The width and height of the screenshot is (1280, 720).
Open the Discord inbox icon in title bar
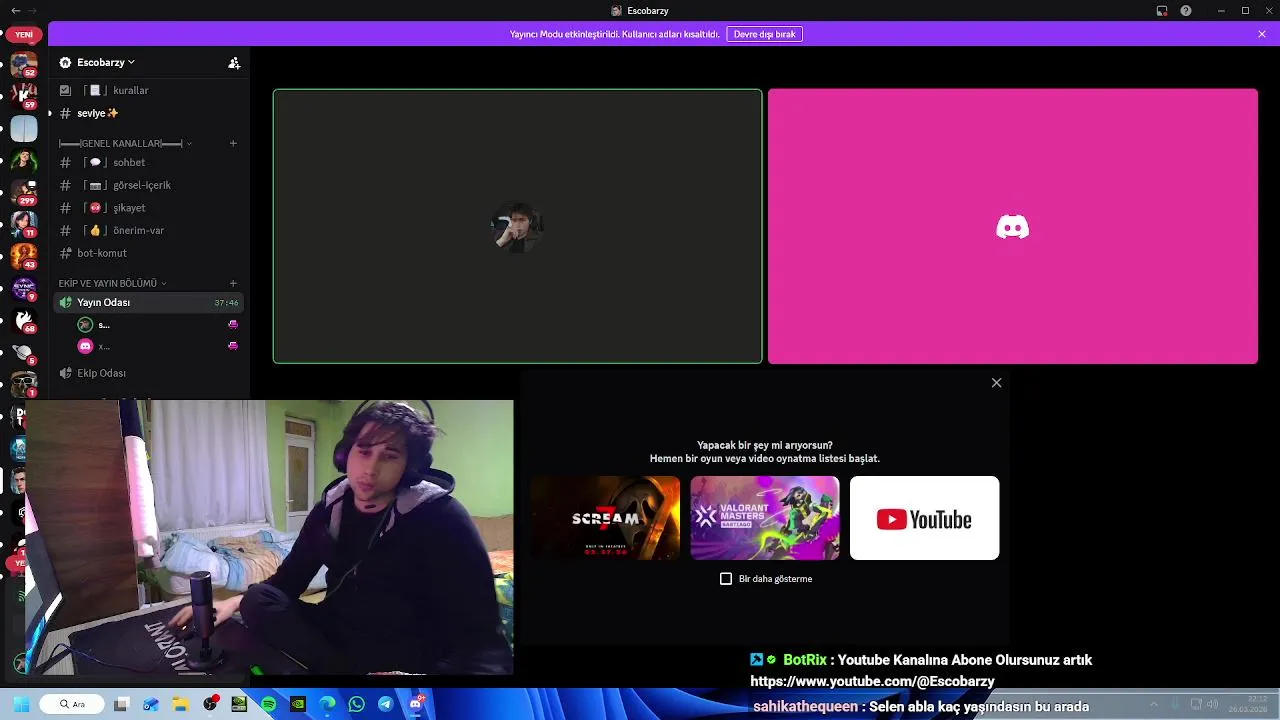pos(1161,11)
